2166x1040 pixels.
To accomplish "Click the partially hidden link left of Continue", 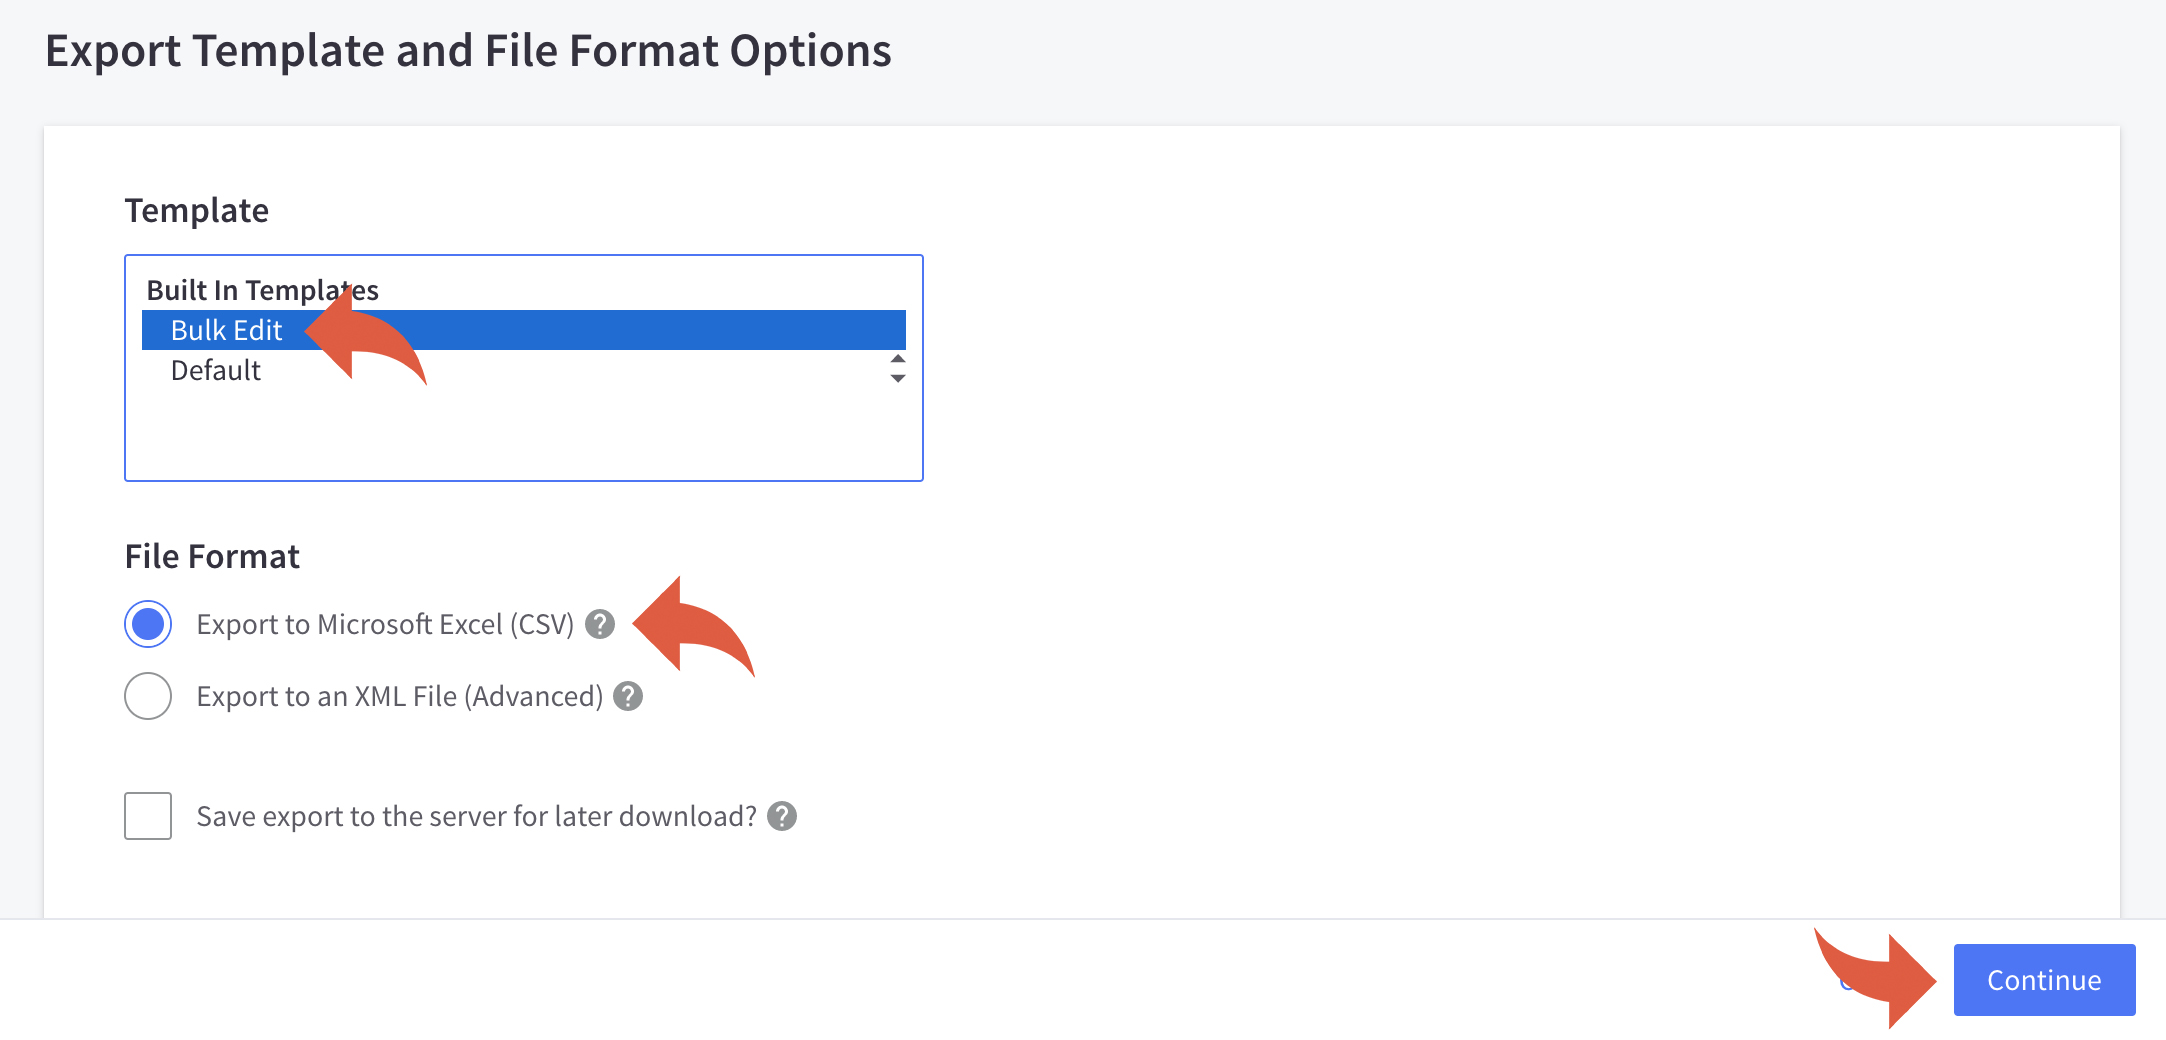I will pos(1846,980).
